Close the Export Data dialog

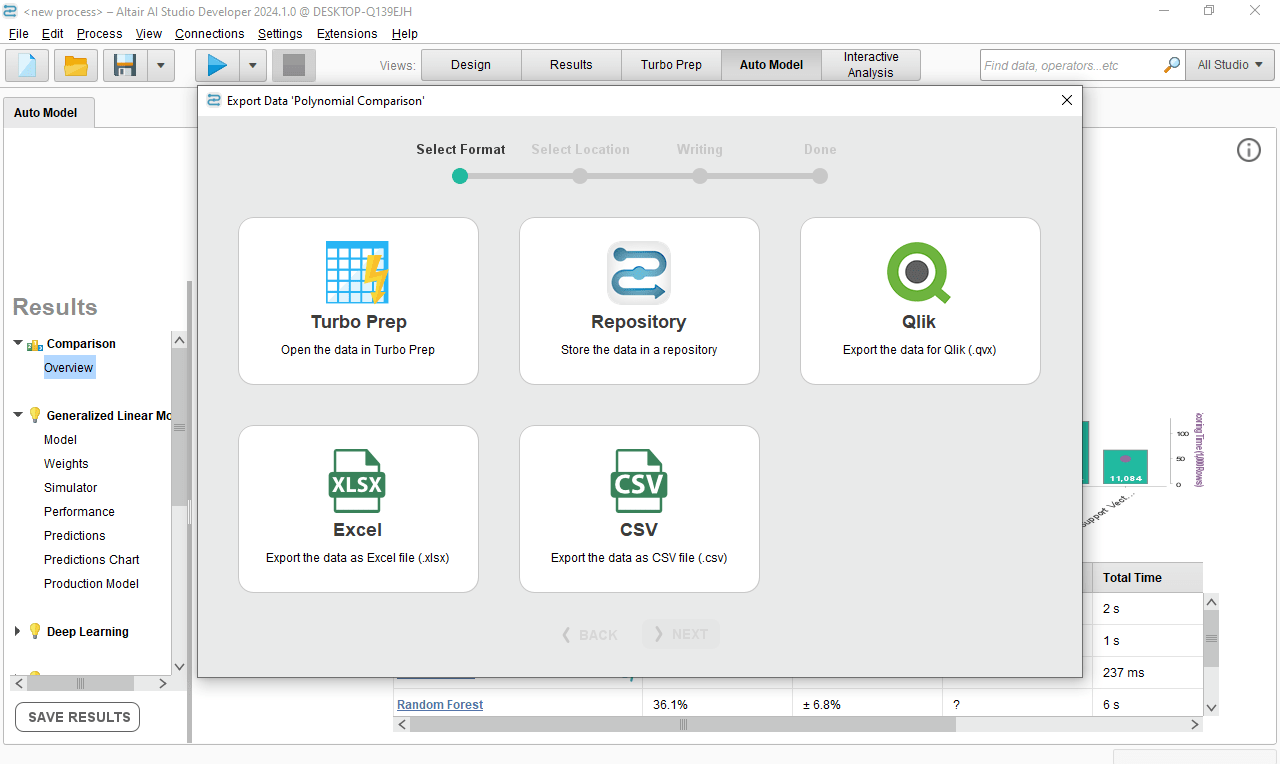pyautogui.click(x=1066, y=100)
